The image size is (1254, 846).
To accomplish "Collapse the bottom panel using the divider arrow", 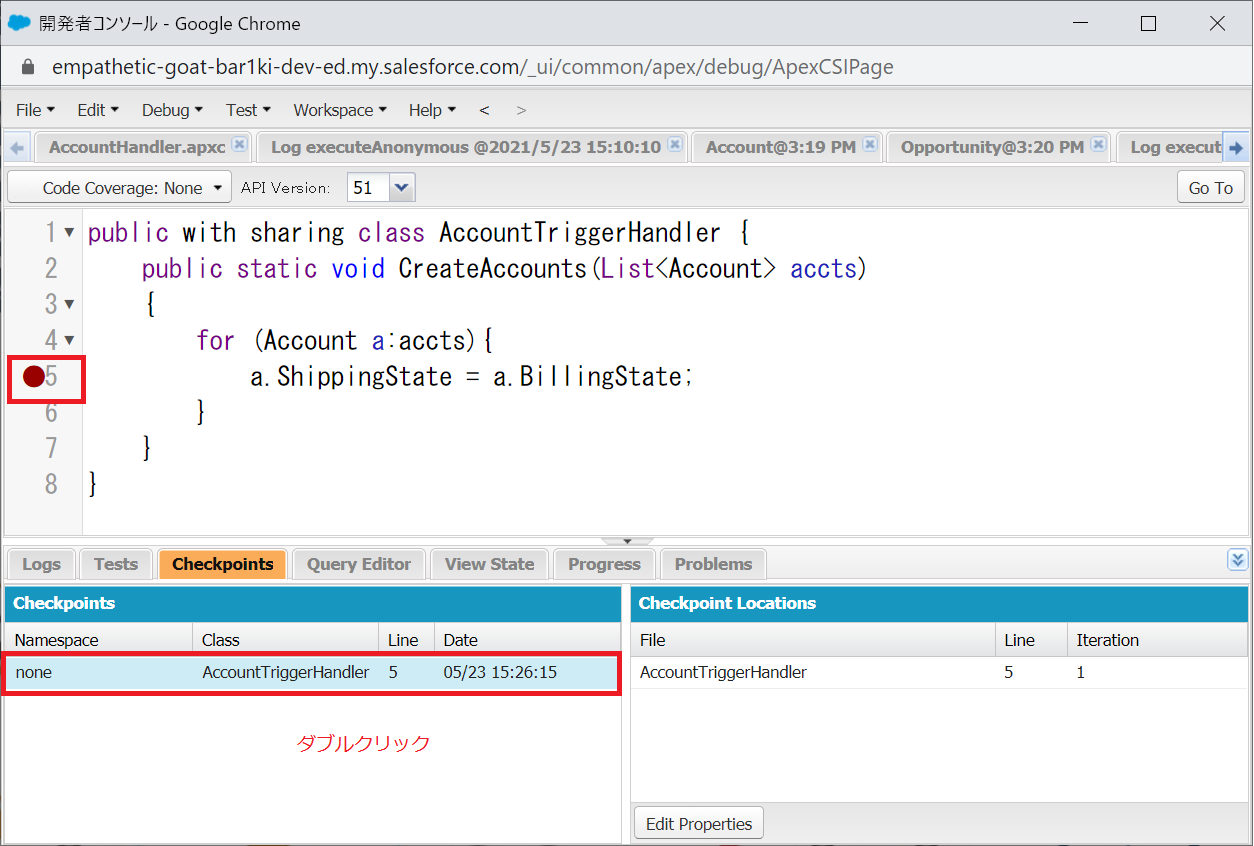I will (x=627, y=541).
